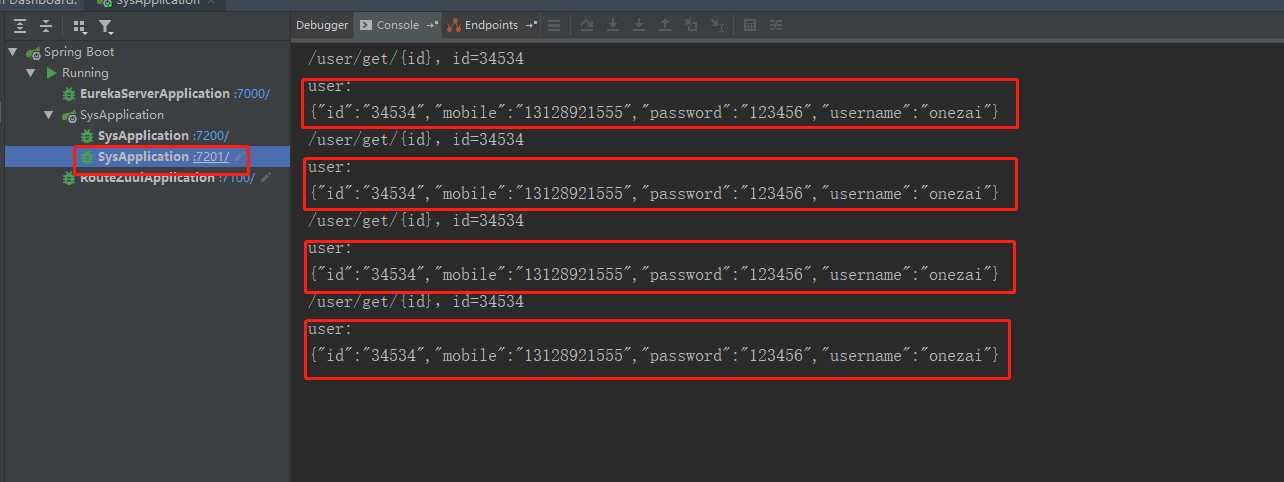
Task: Select the Spring Boot root item
Action: coord(79,52)
